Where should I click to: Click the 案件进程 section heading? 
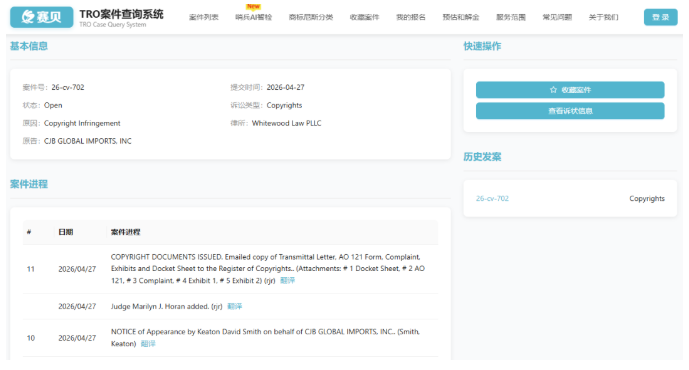pos(29,184)
